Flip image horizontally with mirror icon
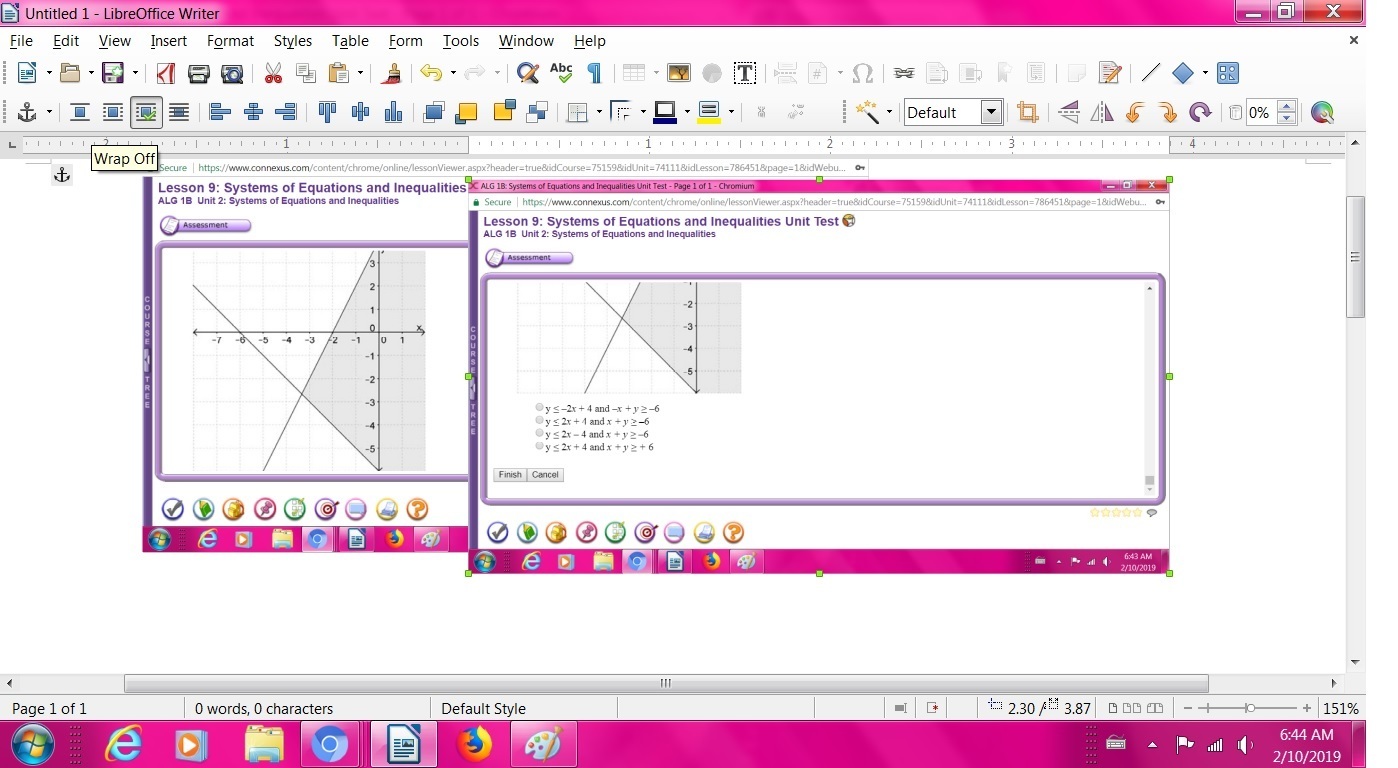 [x=1101, y=113]
